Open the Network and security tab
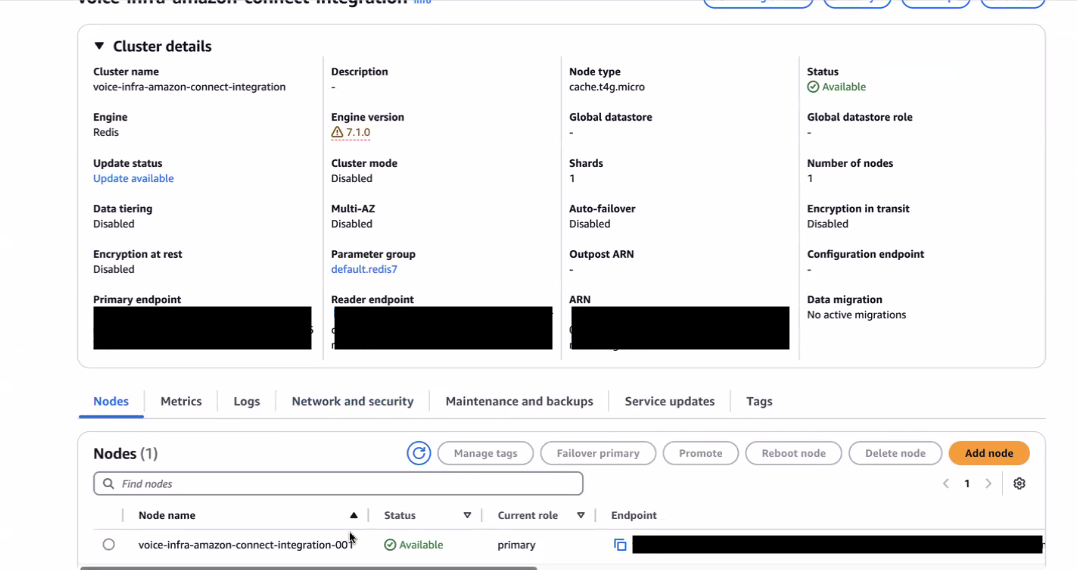This screenshot has height=570, width=1077. click(352, 401)
